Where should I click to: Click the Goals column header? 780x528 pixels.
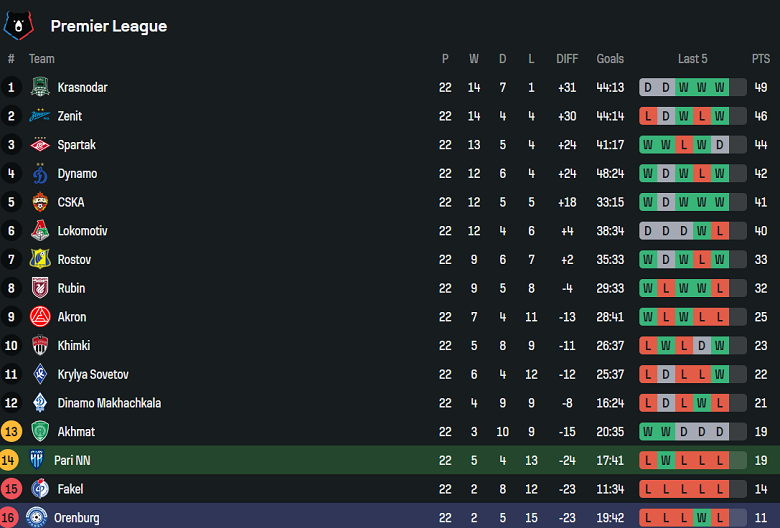coord(610,59)
